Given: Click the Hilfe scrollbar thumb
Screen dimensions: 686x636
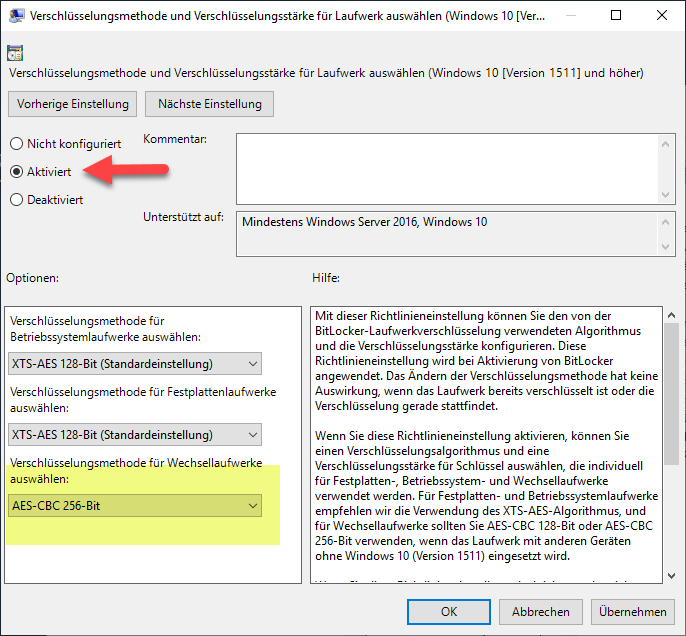Looking at the screenshot, I should pyautogui.click(x=672, y=394).
